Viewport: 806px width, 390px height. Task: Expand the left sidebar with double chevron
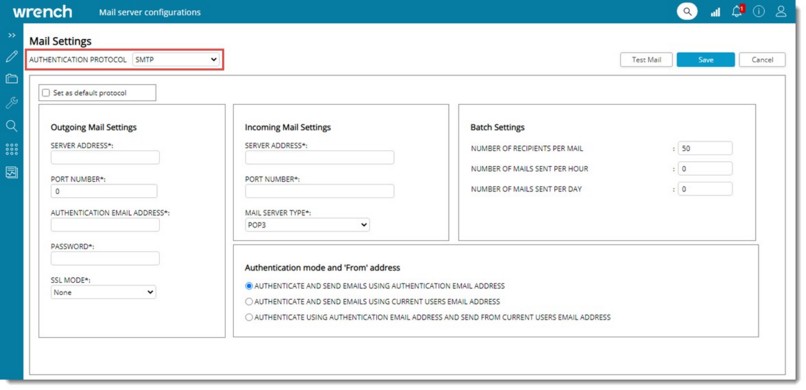(12, 35)
